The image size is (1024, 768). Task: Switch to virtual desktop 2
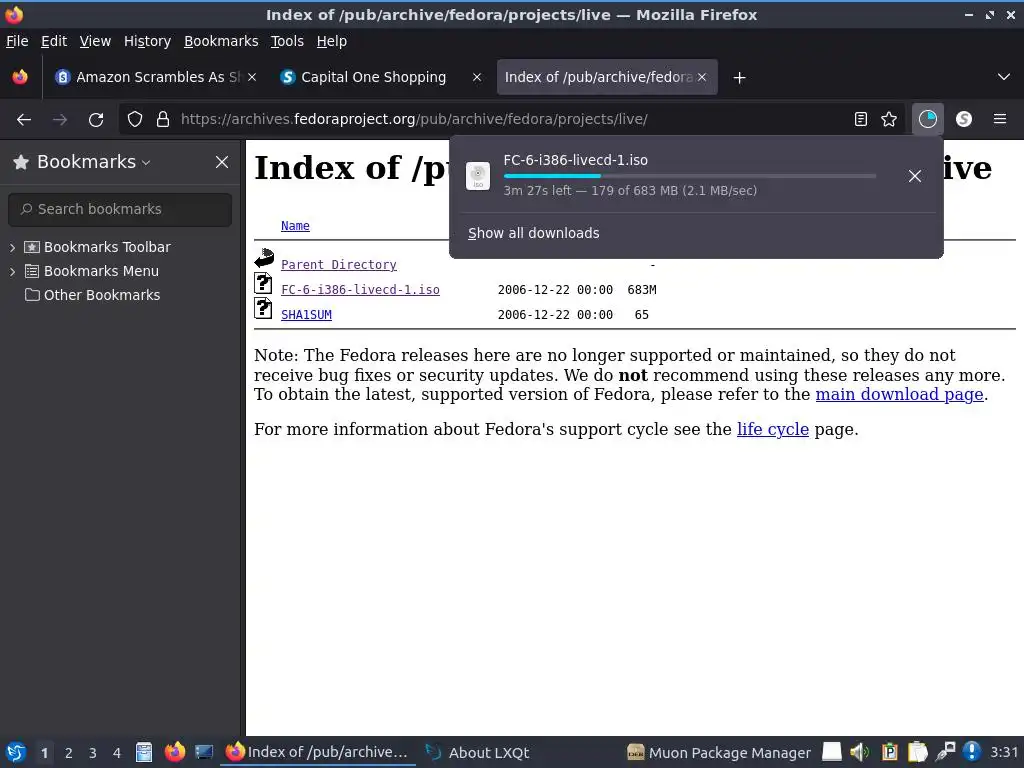point(69,753)
